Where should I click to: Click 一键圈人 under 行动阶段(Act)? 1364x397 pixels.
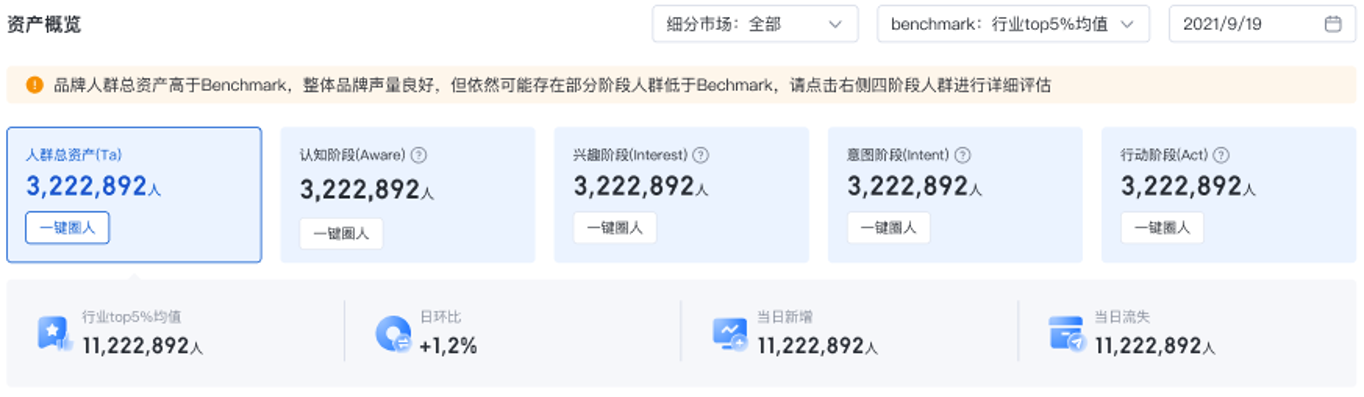[x=1162, y=228]
